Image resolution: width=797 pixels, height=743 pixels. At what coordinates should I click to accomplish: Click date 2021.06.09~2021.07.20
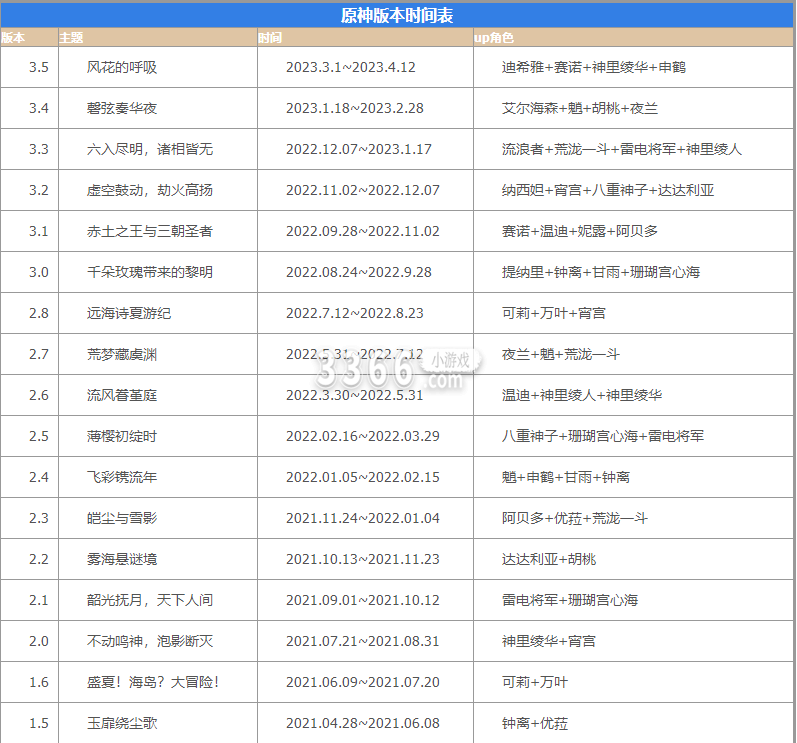[x=363, y=682]
